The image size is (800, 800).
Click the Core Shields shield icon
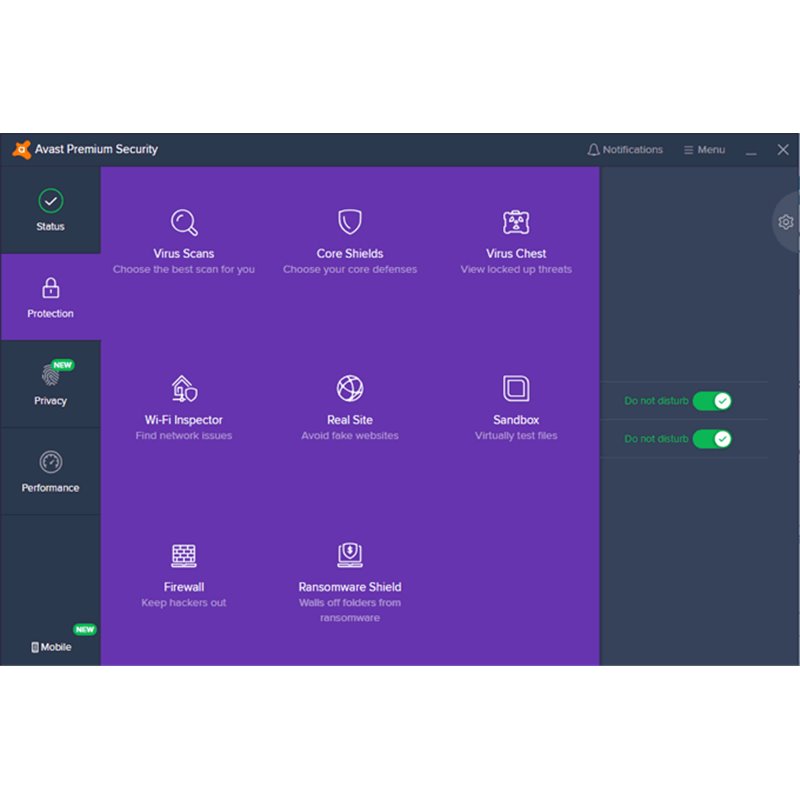tap(350, 222)
